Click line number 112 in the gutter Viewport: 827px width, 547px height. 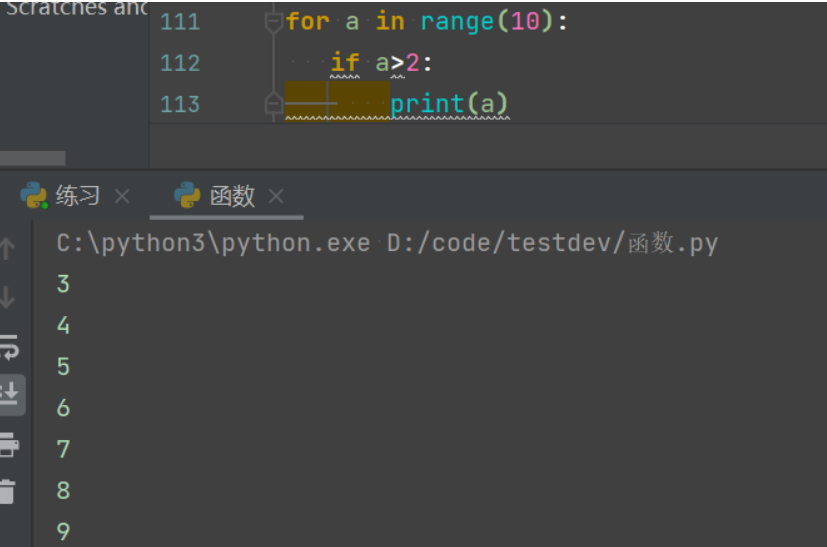[180, 63]
